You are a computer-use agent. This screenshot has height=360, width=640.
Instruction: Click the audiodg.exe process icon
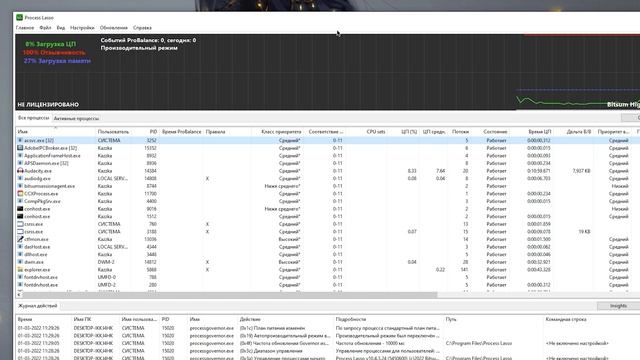point(20,178)
